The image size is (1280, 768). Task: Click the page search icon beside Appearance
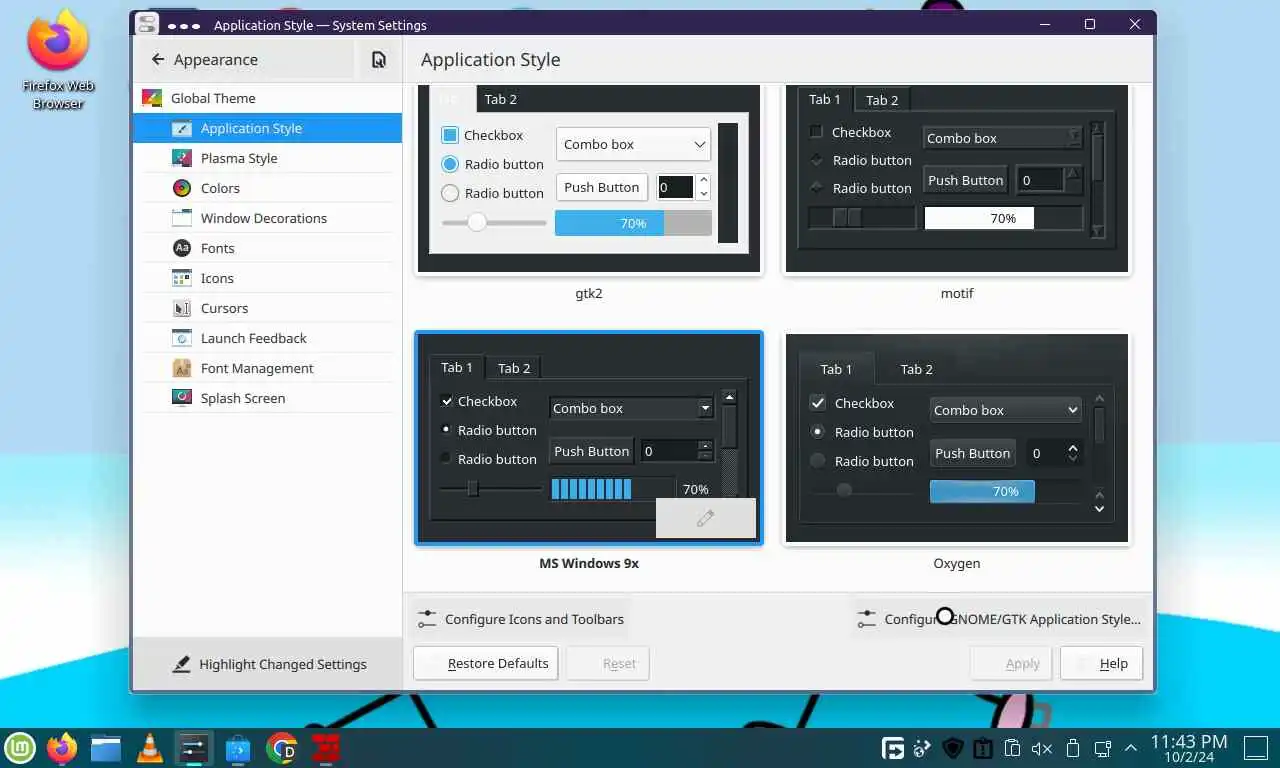379,60
